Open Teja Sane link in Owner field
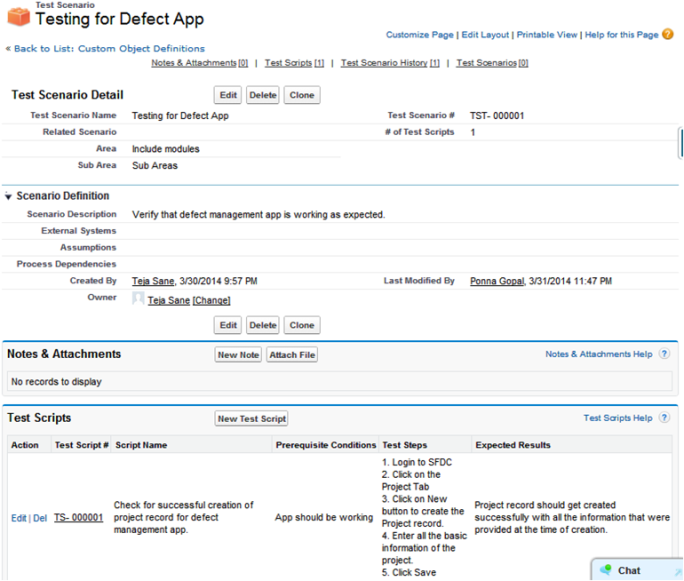The height and width of the screenshot is (581, 684). pyautogui.click(x=169, y=300)
